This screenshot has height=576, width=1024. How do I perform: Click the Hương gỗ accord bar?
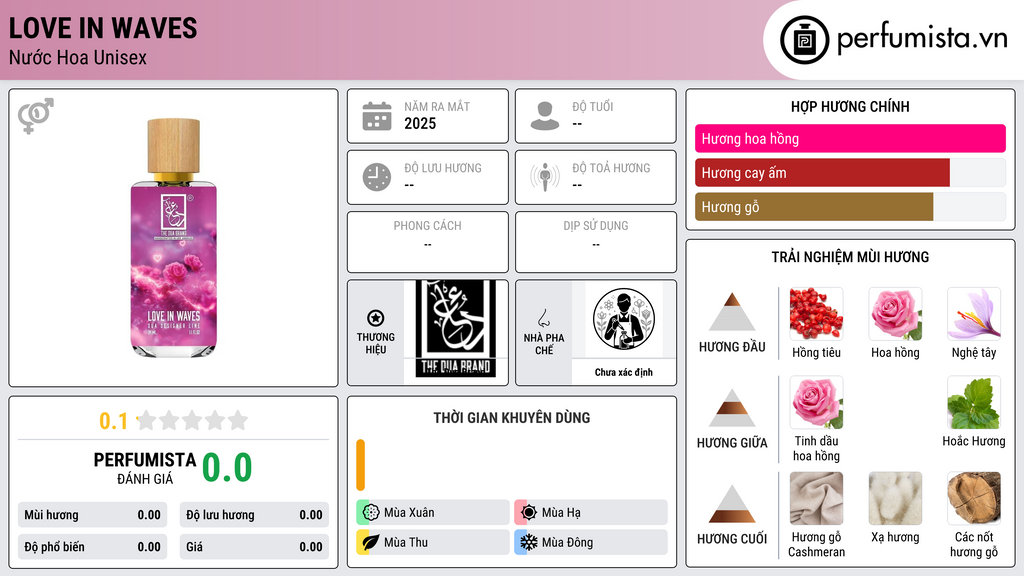coord(814,207)
